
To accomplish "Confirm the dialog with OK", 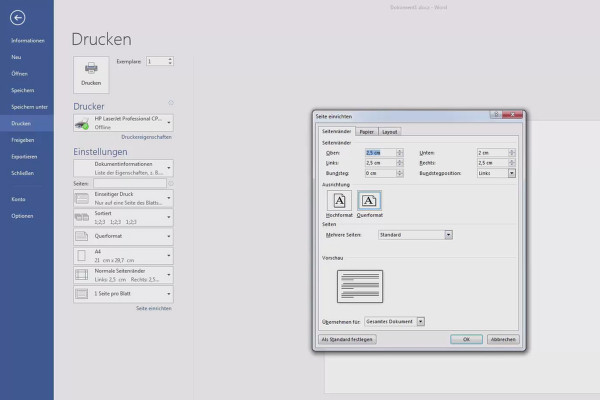I will tap(466, 339).
